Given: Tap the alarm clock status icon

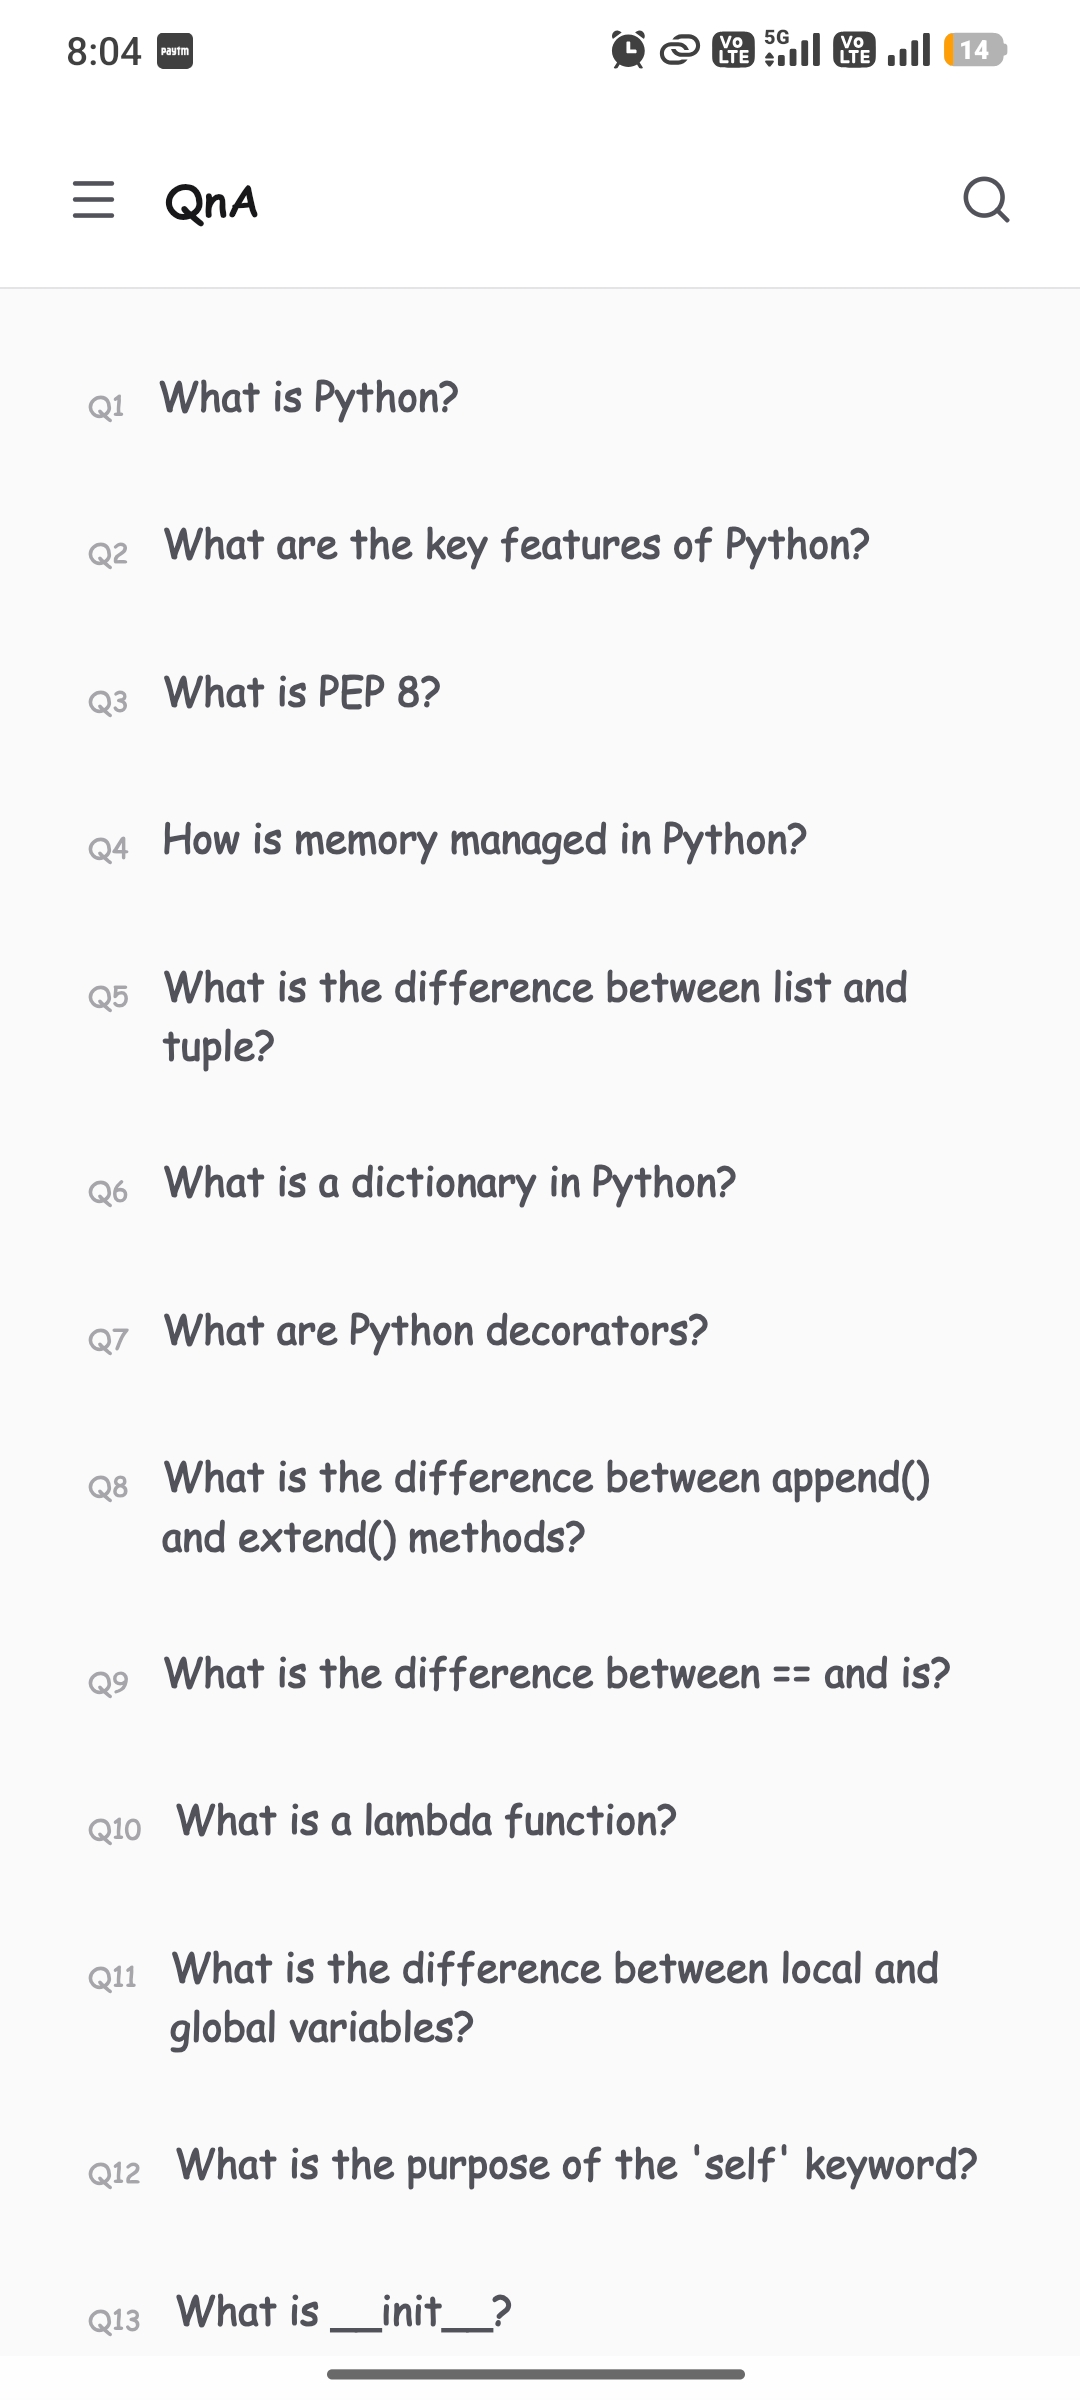Looking at the screenshot, I should click(628, 49).
